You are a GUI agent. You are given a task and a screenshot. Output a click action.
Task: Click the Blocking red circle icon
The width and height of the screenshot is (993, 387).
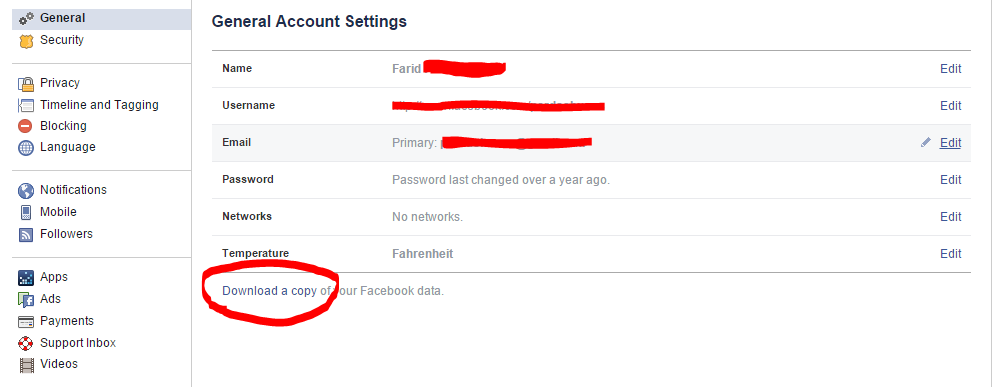pos(26,126)
